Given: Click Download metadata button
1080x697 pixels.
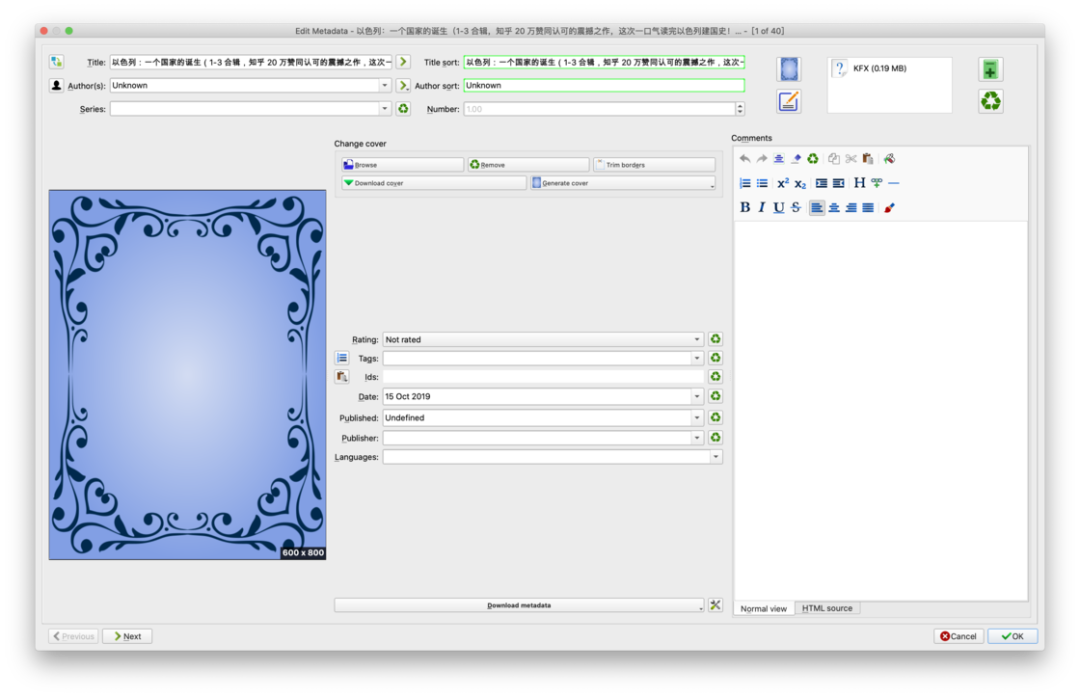Looking at the screenshot, I should (x=519, y=605).
